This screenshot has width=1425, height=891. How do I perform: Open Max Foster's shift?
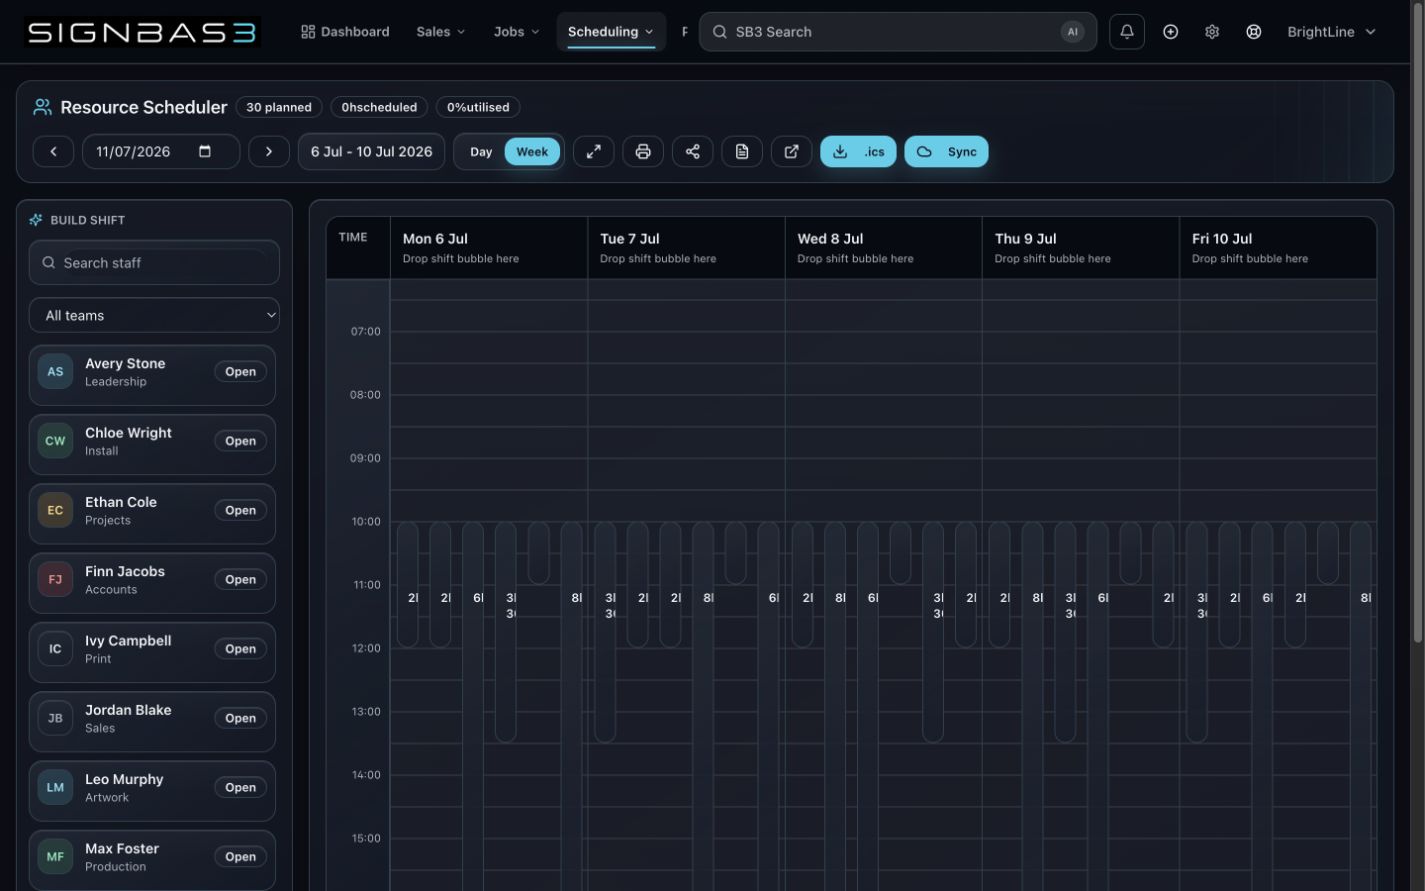(x=240, y=856)
